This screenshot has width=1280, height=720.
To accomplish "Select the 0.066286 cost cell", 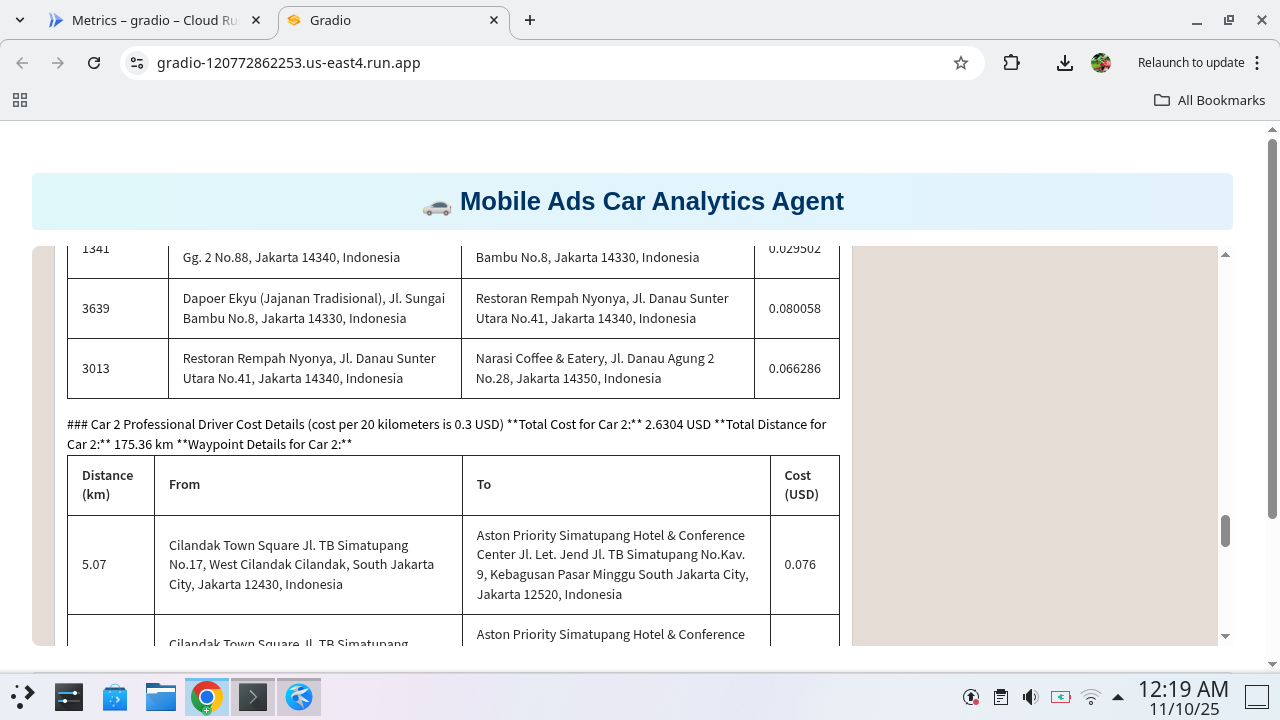I will [796, 368].
